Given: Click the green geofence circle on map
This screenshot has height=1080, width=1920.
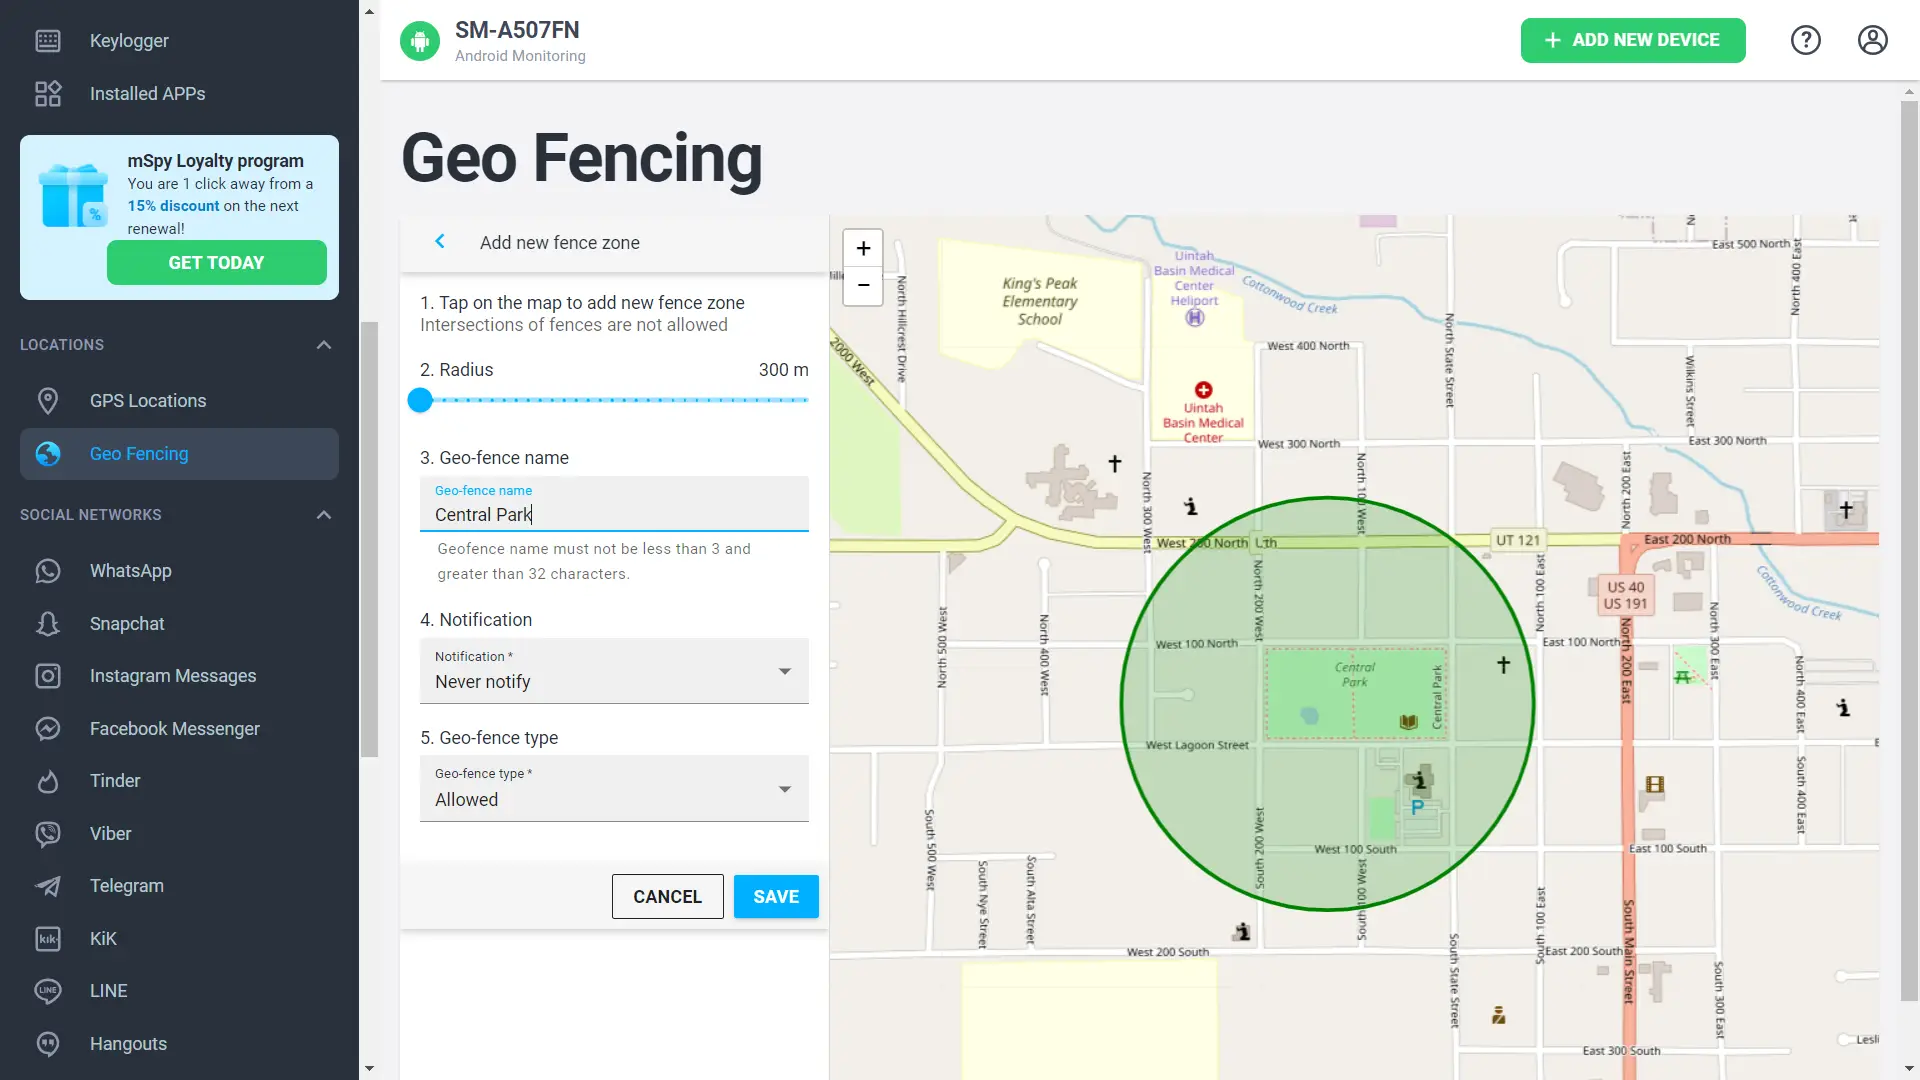Looking at the screenshot, I should (x=1327, y=704).
